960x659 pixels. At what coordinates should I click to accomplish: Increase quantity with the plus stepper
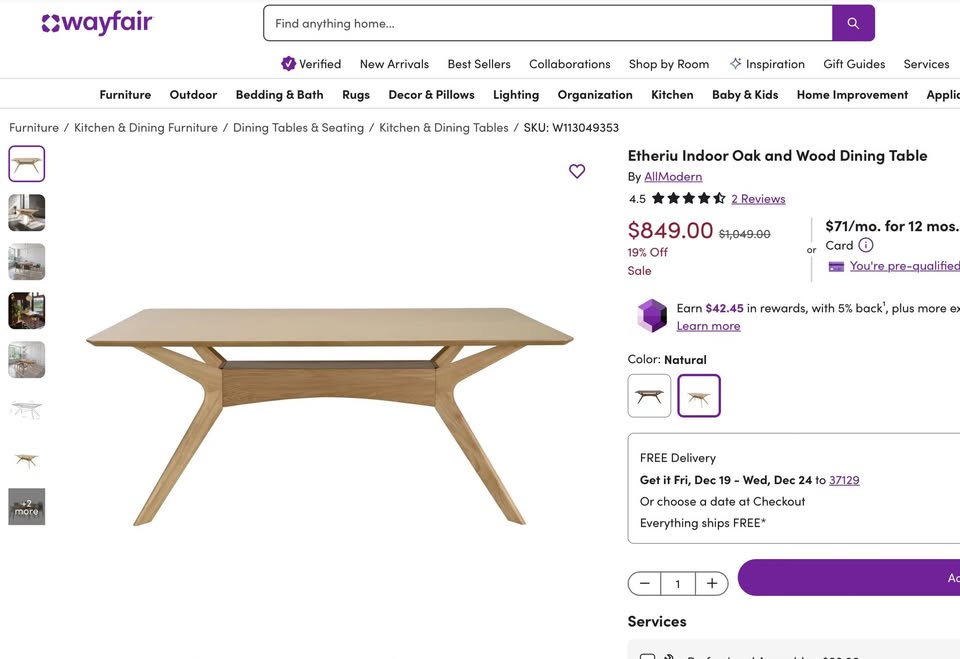click(711, 582)
